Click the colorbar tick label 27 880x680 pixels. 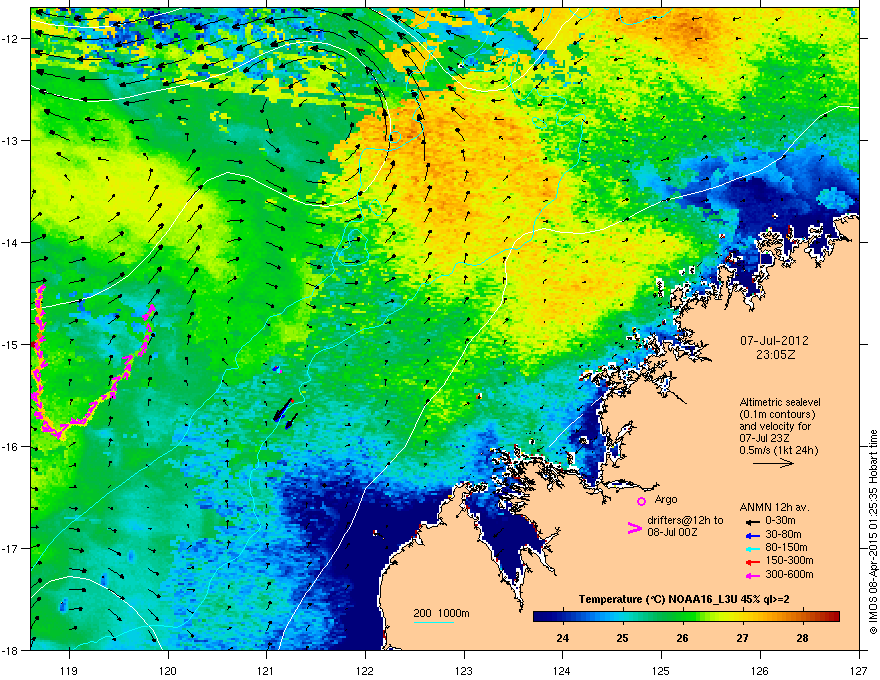[x=742, y=638]
